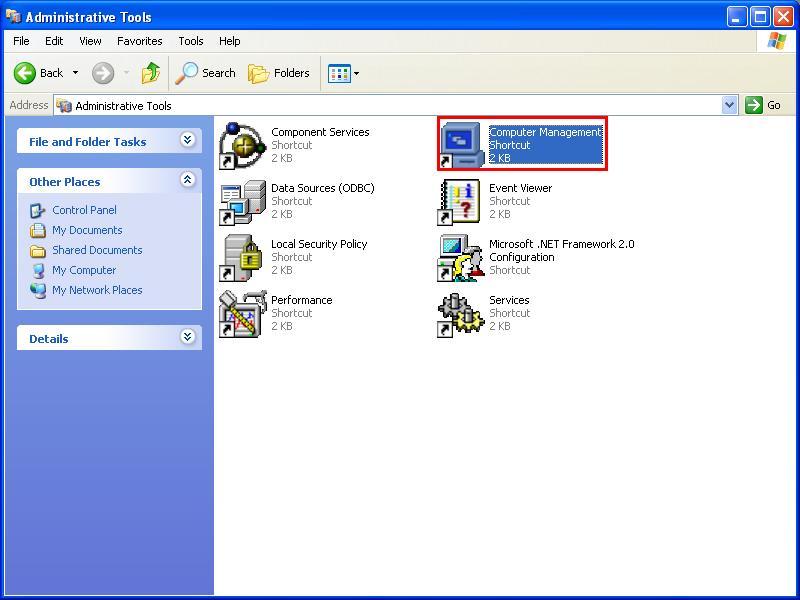This screenshot has height=600, width=800.
Task: Click the Data Sources (ODBC) label
Action: pos(322,188)
